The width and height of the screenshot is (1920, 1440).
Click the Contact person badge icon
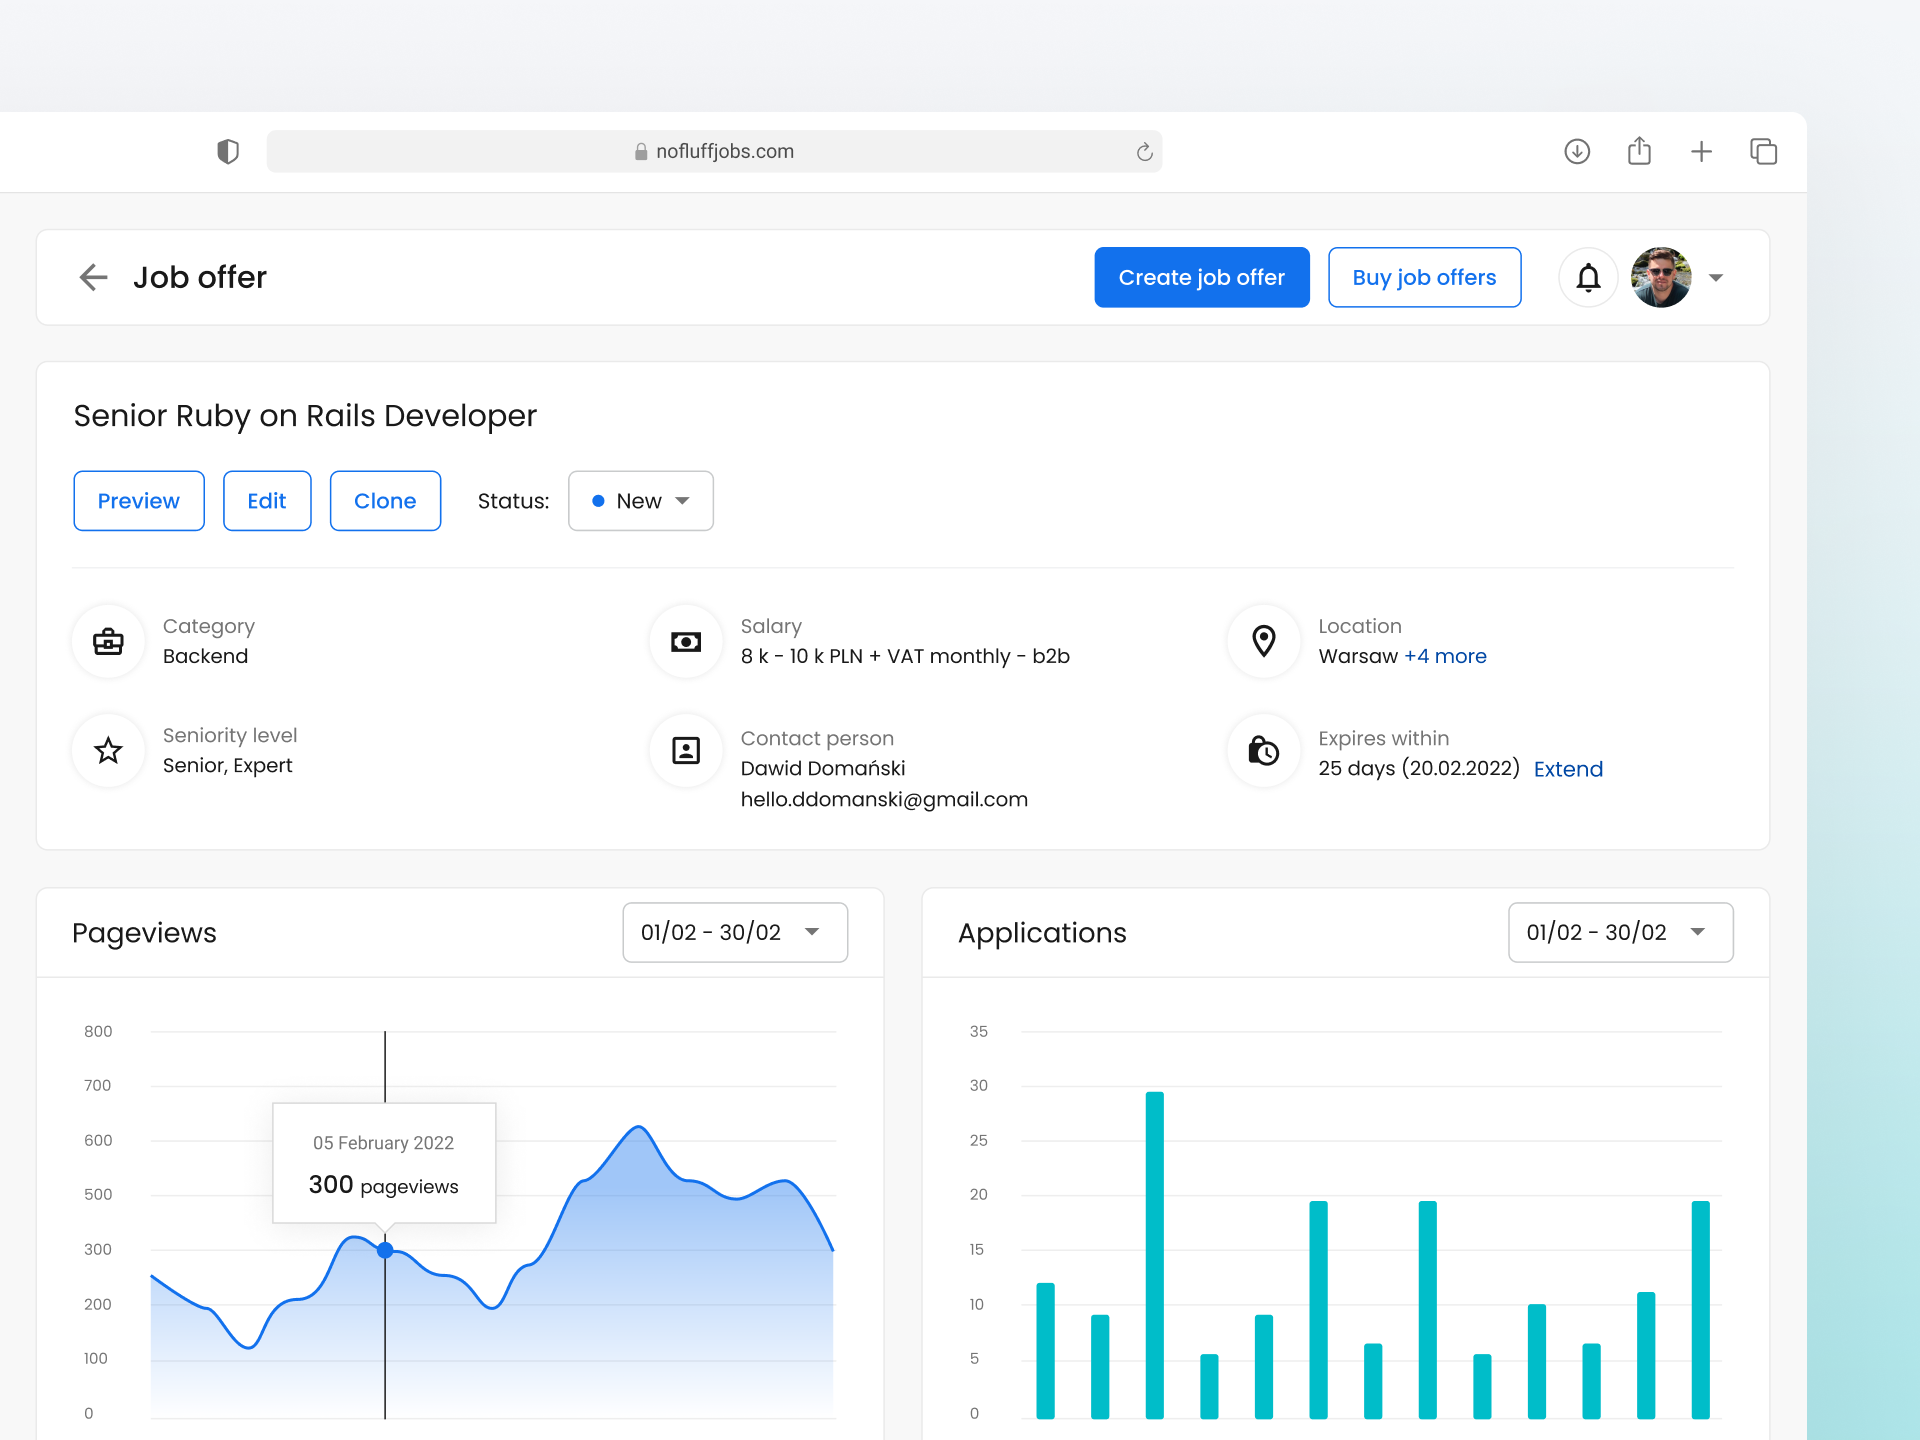(x=685, y=750)
